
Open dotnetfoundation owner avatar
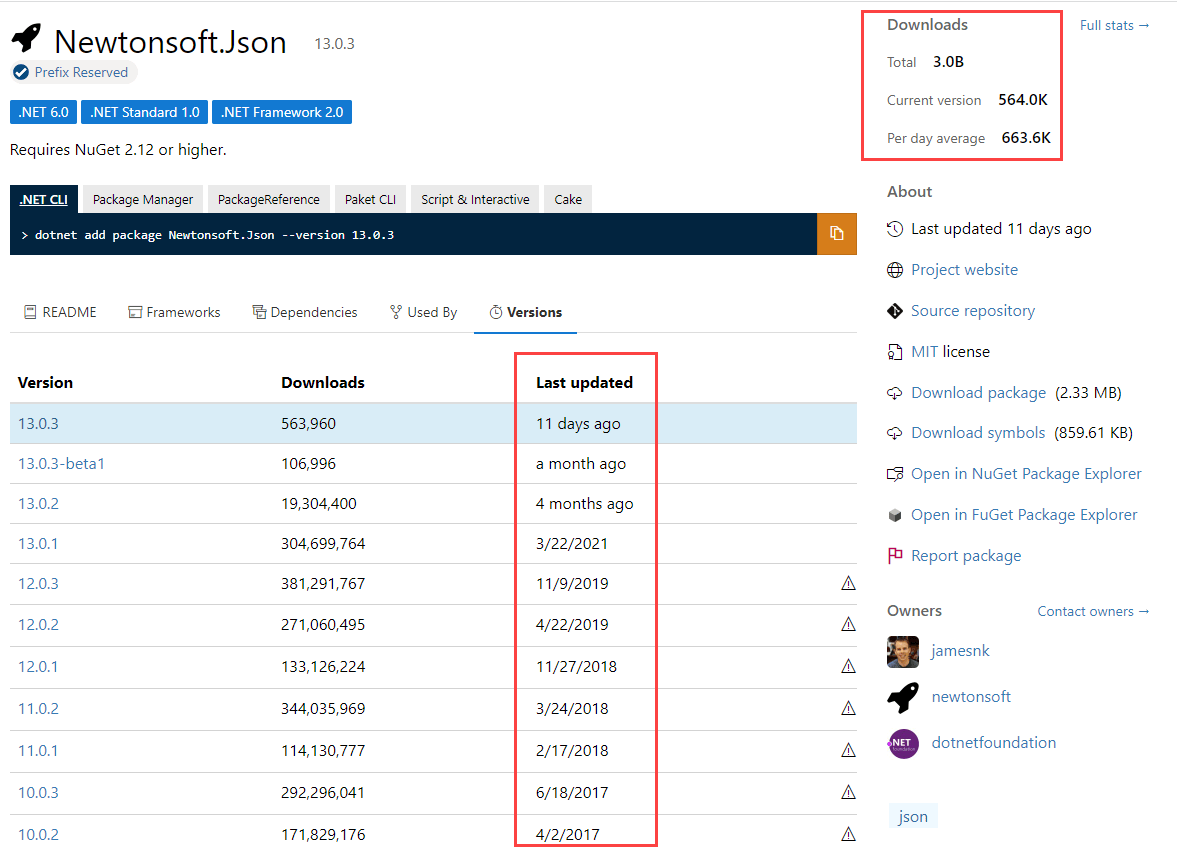point(903,743)
